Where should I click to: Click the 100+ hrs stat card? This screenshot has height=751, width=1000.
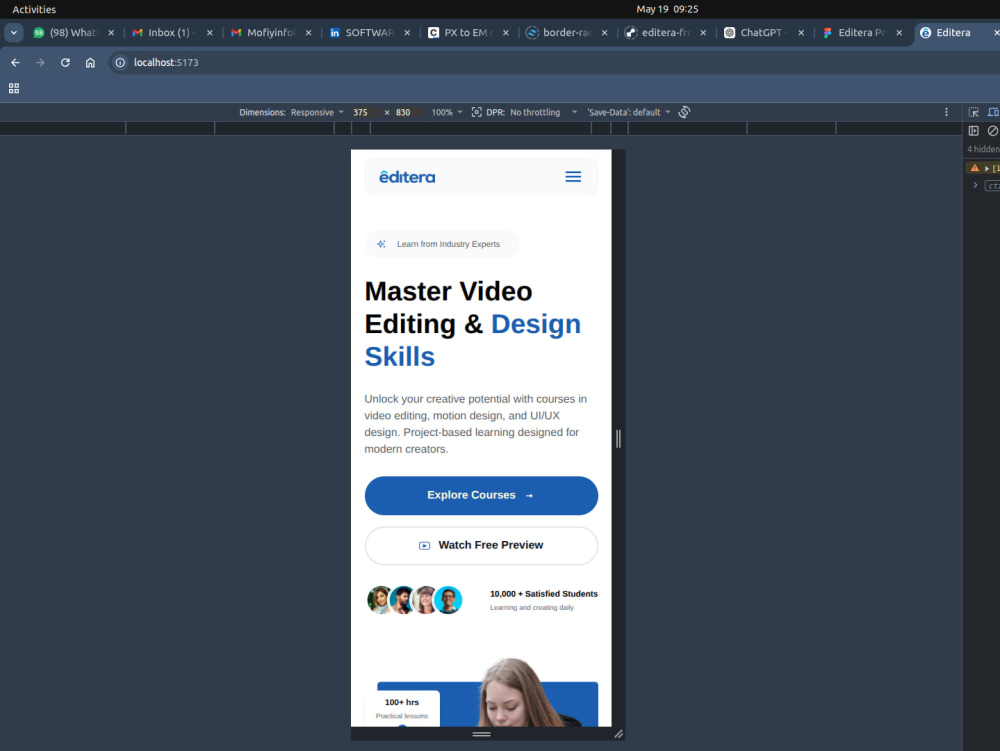(402, 708)
